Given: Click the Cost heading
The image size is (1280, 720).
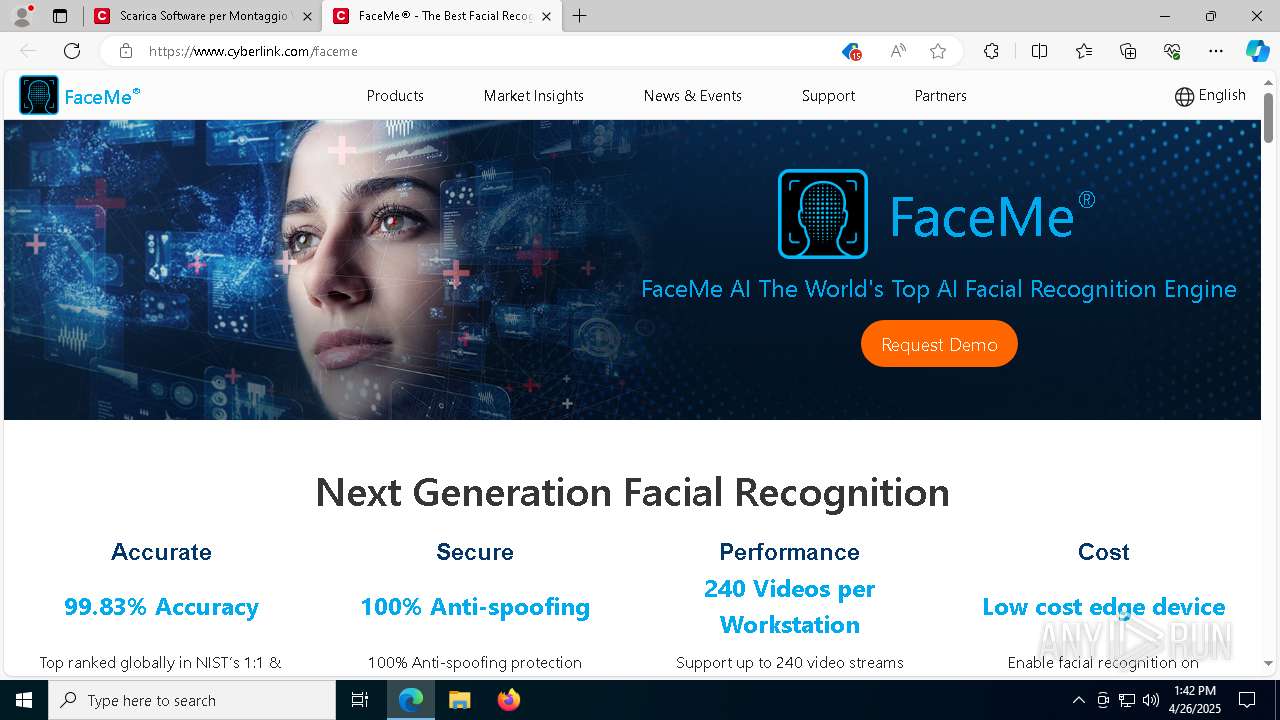Looking at the screenshot, I should click(x=1103, y=552).
